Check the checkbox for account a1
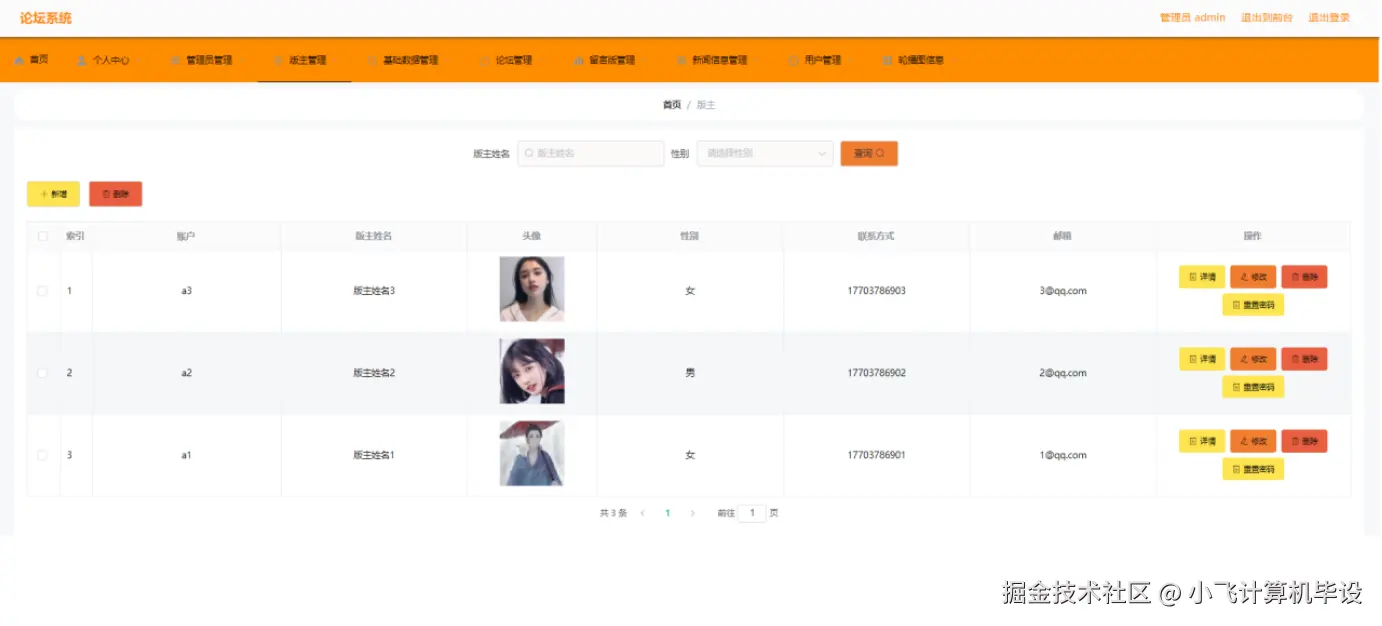The height and width of the screenshot is (626, 1382). (42, 454)
